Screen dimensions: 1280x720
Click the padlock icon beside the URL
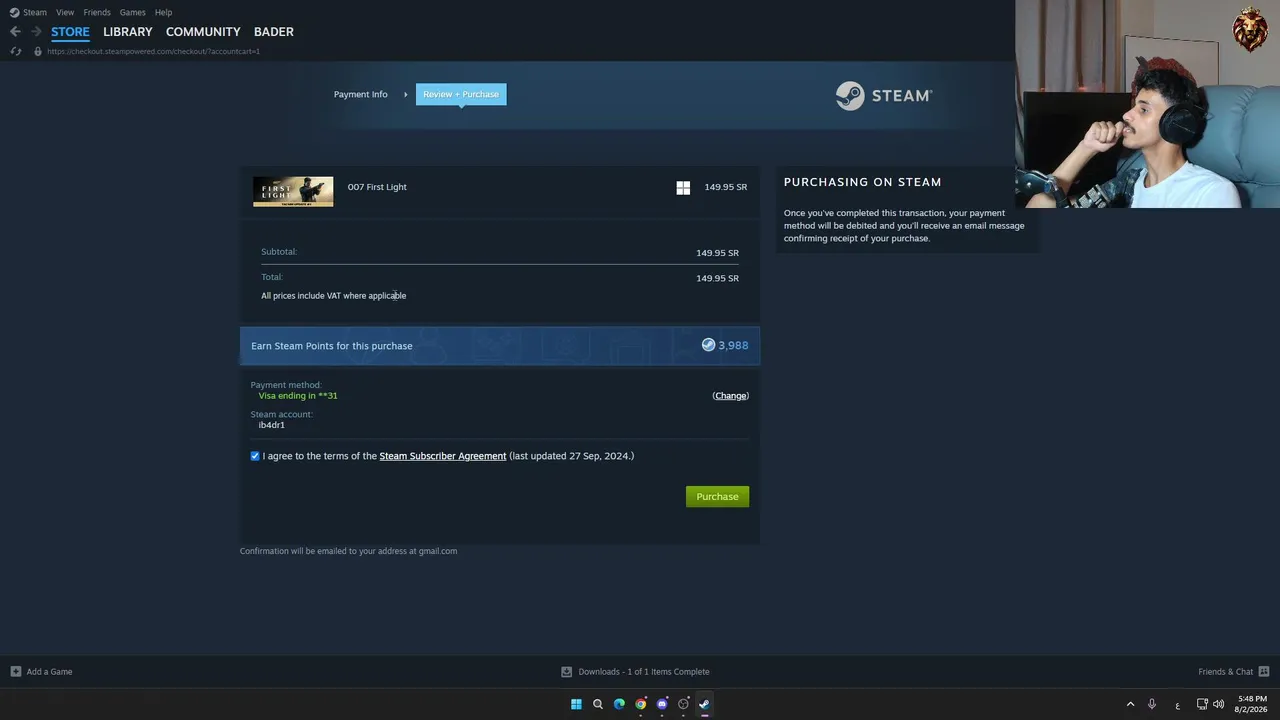click(38, 51)
